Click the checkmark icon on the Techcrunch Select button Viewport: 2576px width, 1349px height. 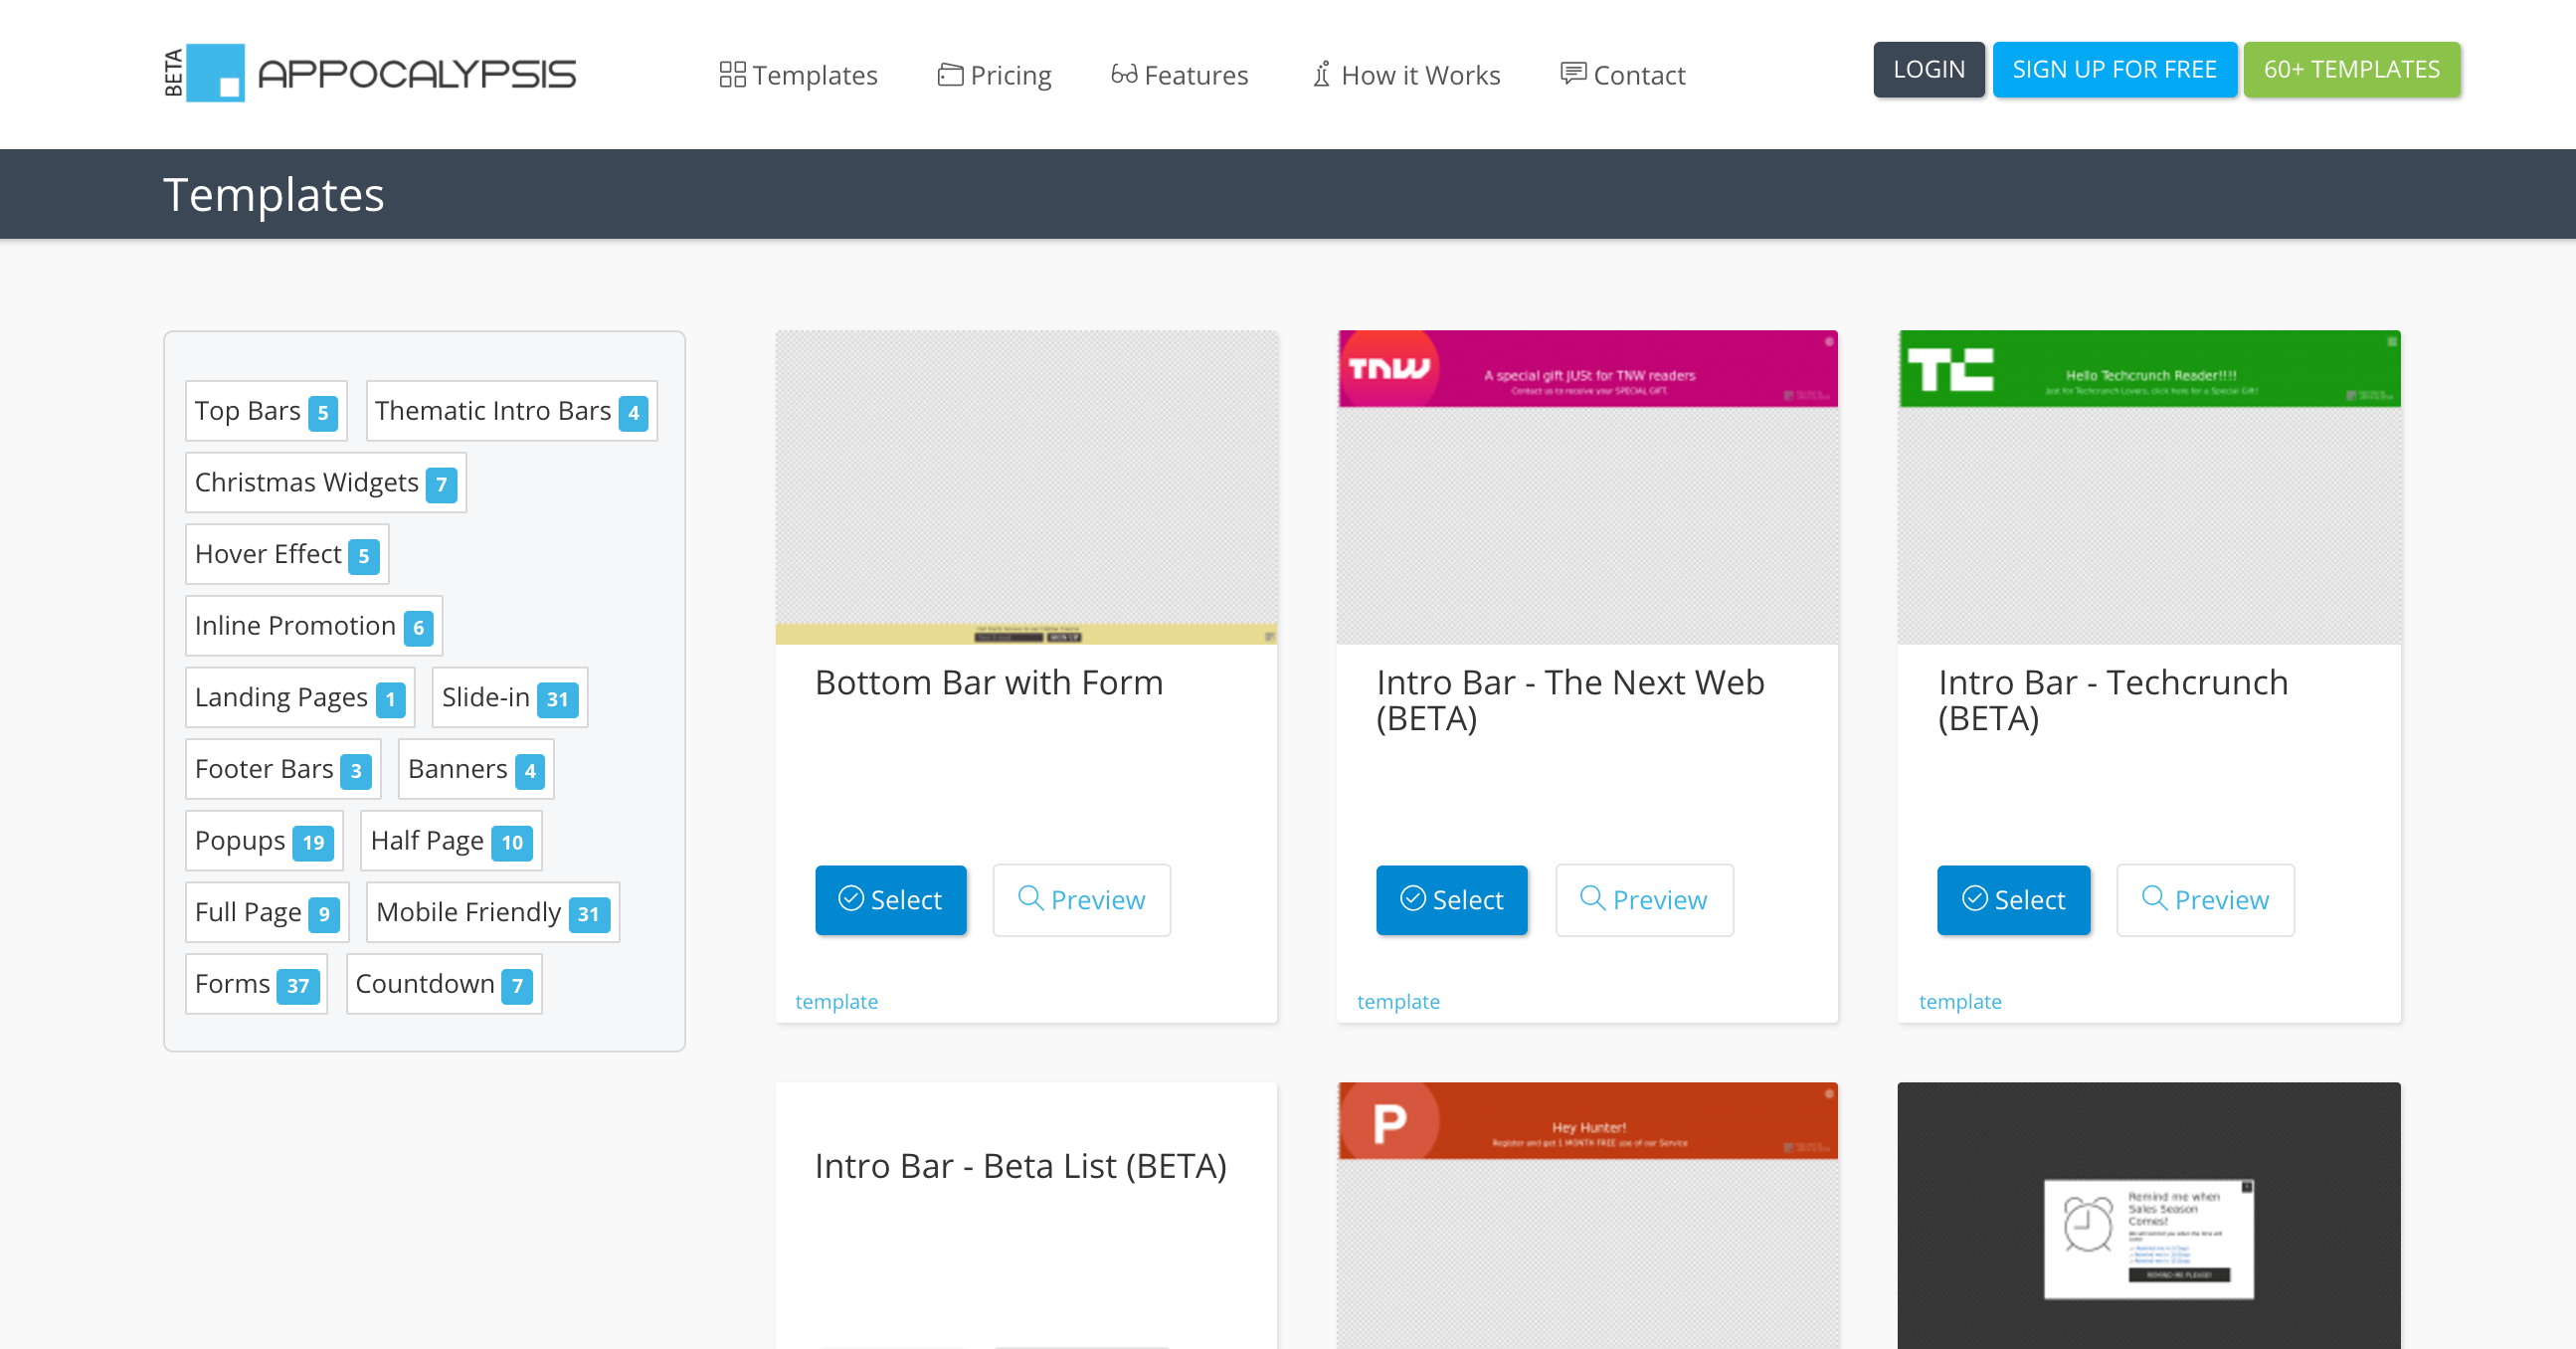[1974, 898]
